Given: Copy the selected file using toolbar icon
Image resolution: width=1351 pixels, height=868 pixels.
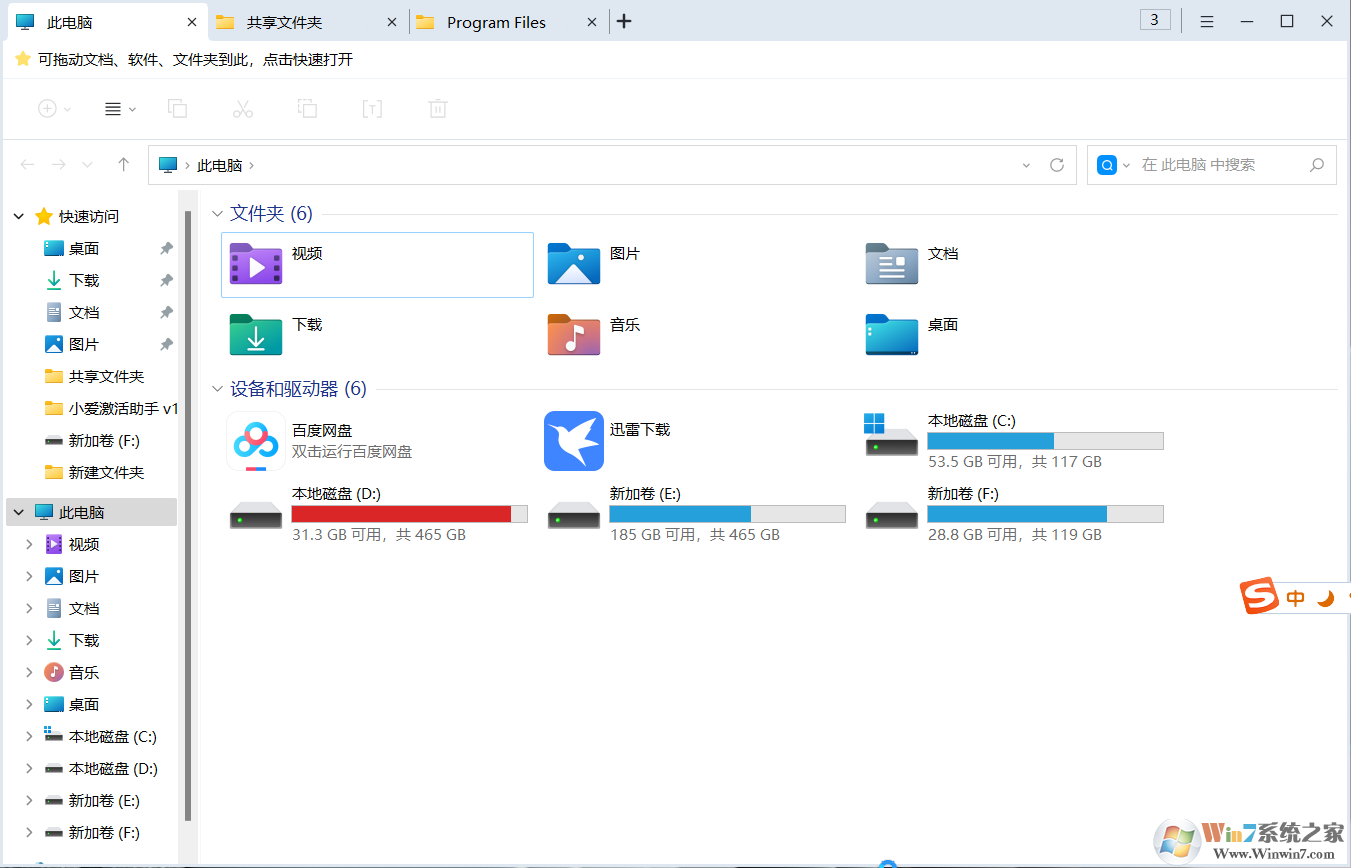Looking at the screenshot, I should tap(178, 108).
